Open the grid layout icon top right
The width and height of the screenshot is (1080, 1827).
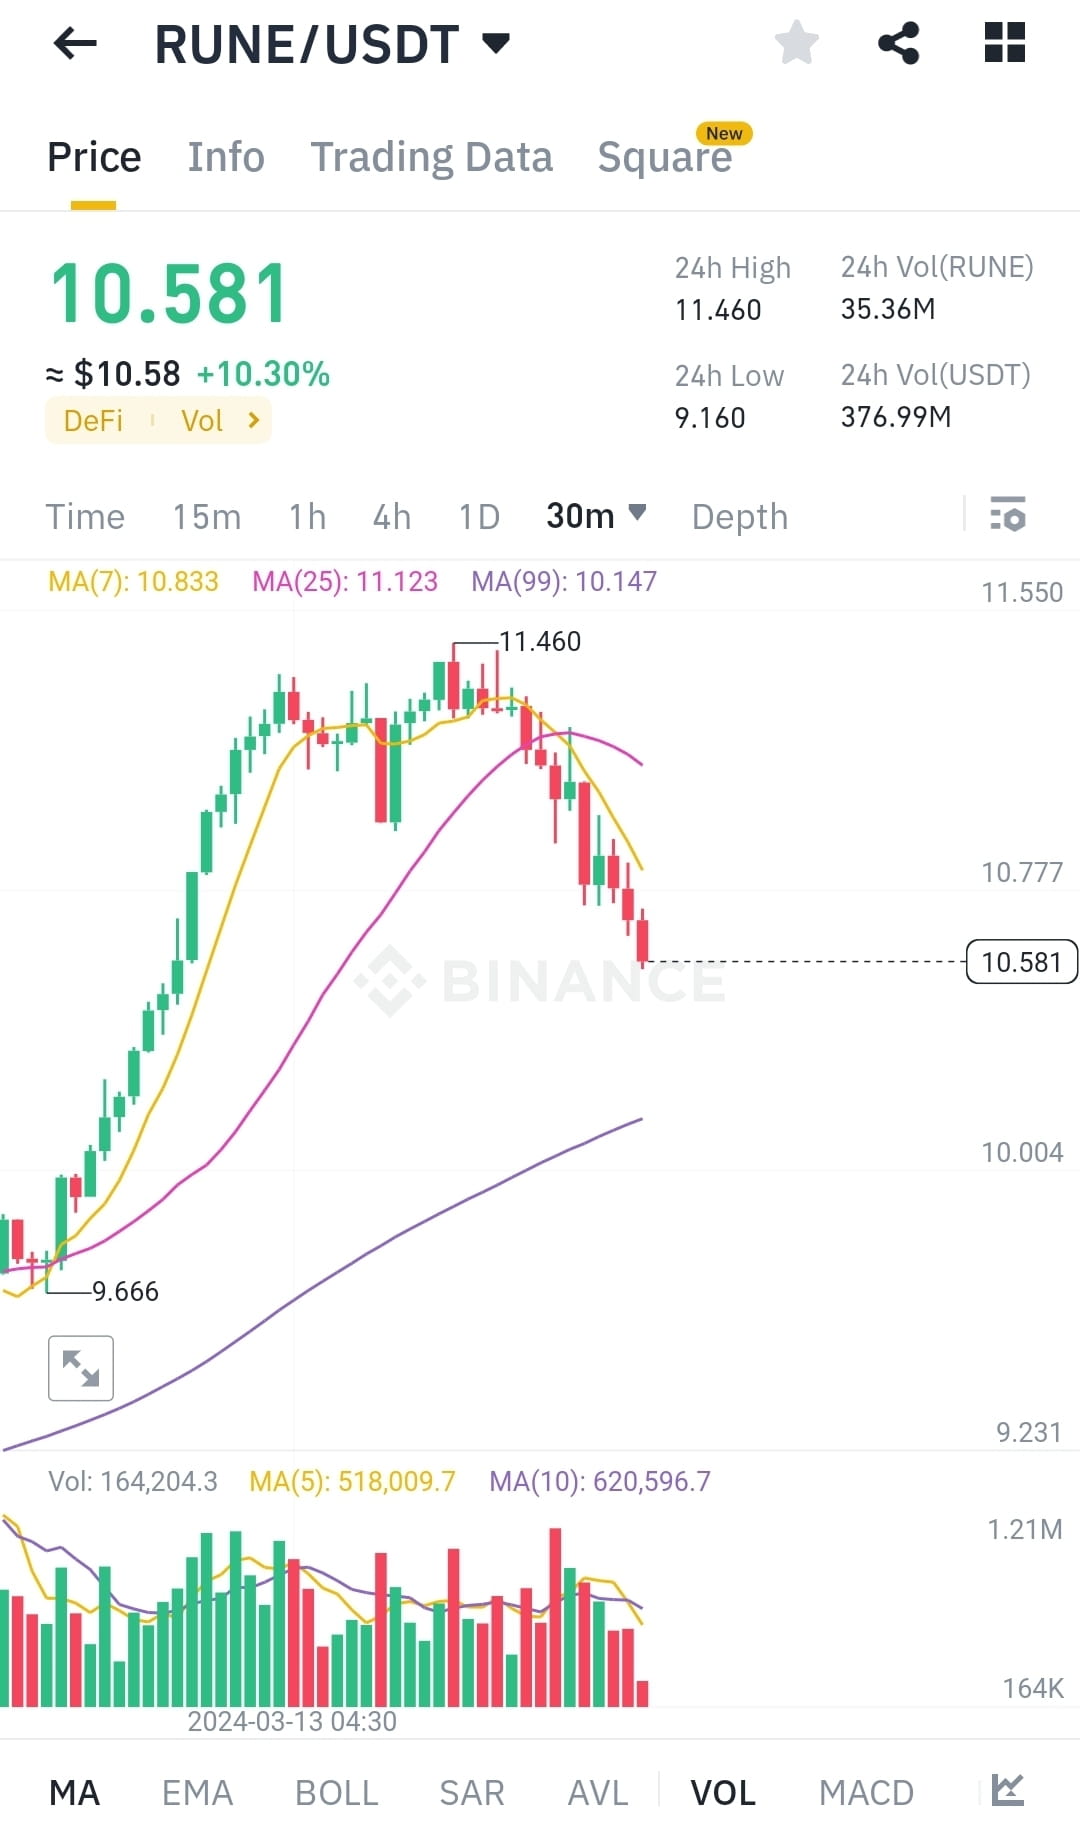pos(1003,42)
